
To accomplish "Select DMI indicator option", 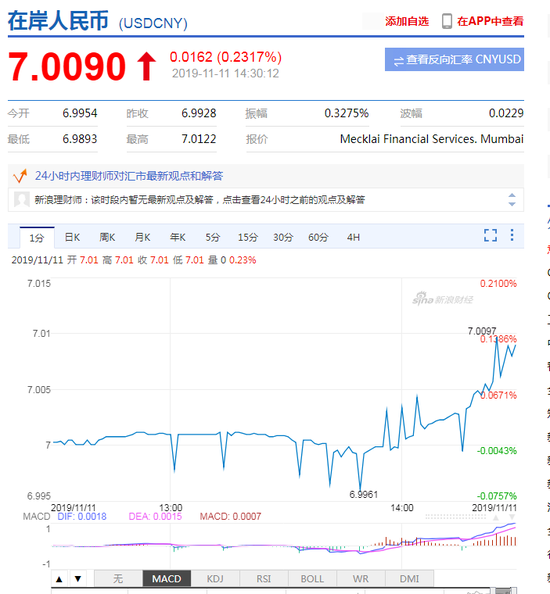I will click(409, 578).
